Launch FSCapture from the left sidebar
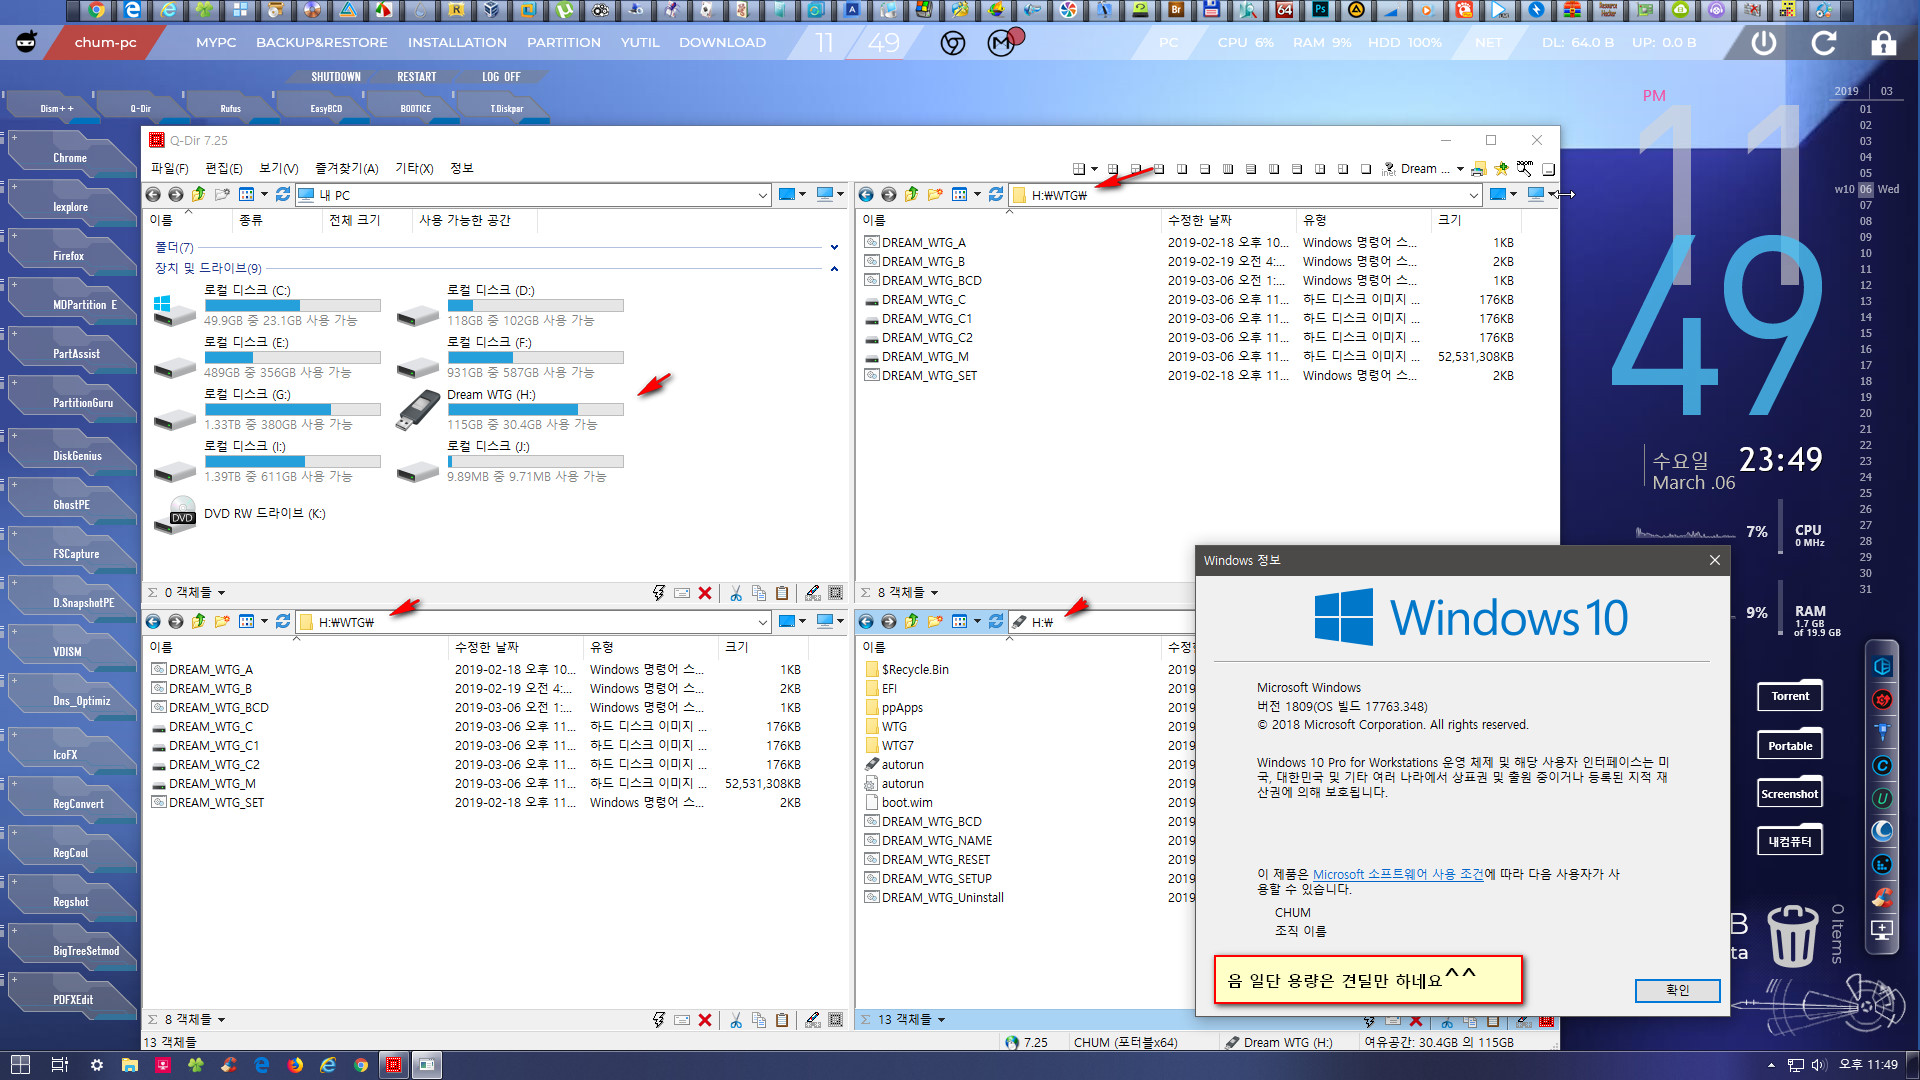The height and width of the screenshot is (1080, 1920). [x=75, y=553]
